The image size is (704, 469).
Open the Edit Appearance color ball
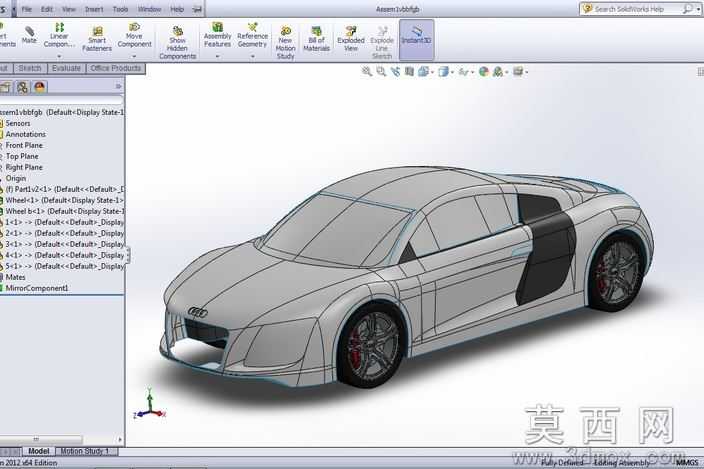pos(484,71)
